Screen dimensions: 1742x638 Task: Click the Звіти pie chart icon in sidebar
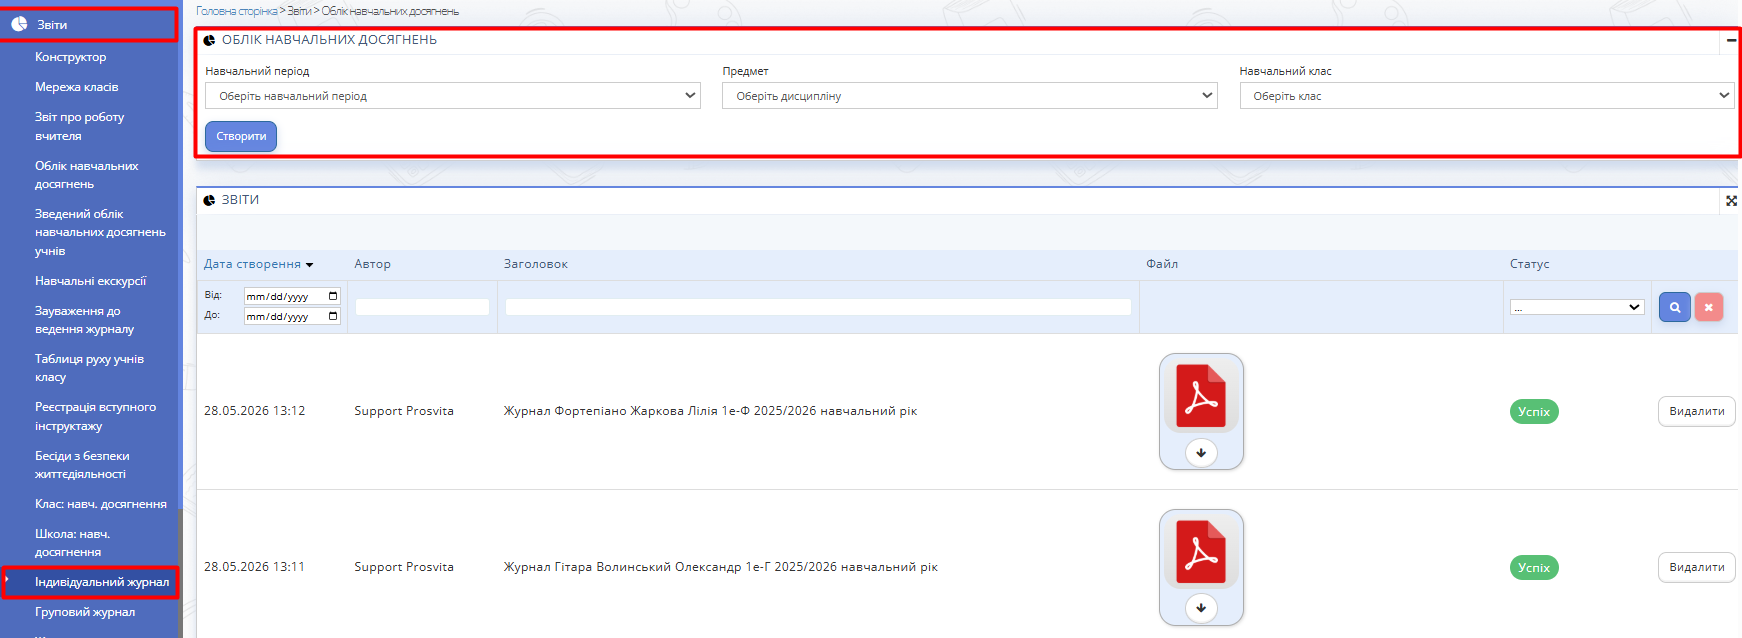tap(19, 24)
